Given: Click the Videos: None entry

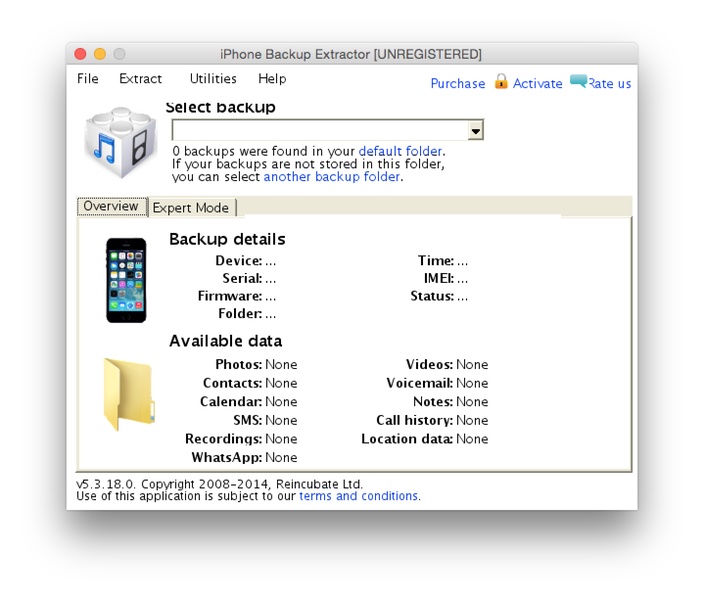Looking at the screenshot, I should (x=447, y=364).
